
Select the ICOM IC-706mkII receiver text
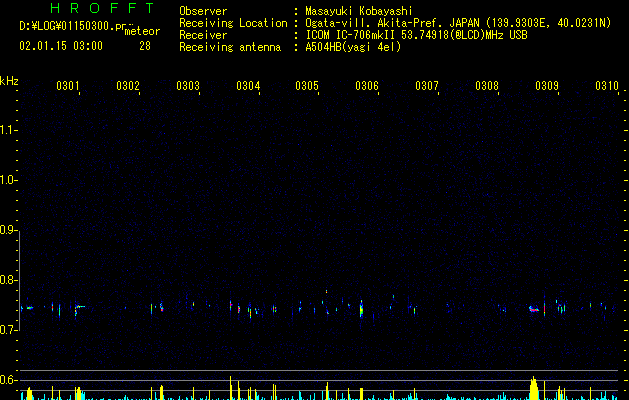351,35
